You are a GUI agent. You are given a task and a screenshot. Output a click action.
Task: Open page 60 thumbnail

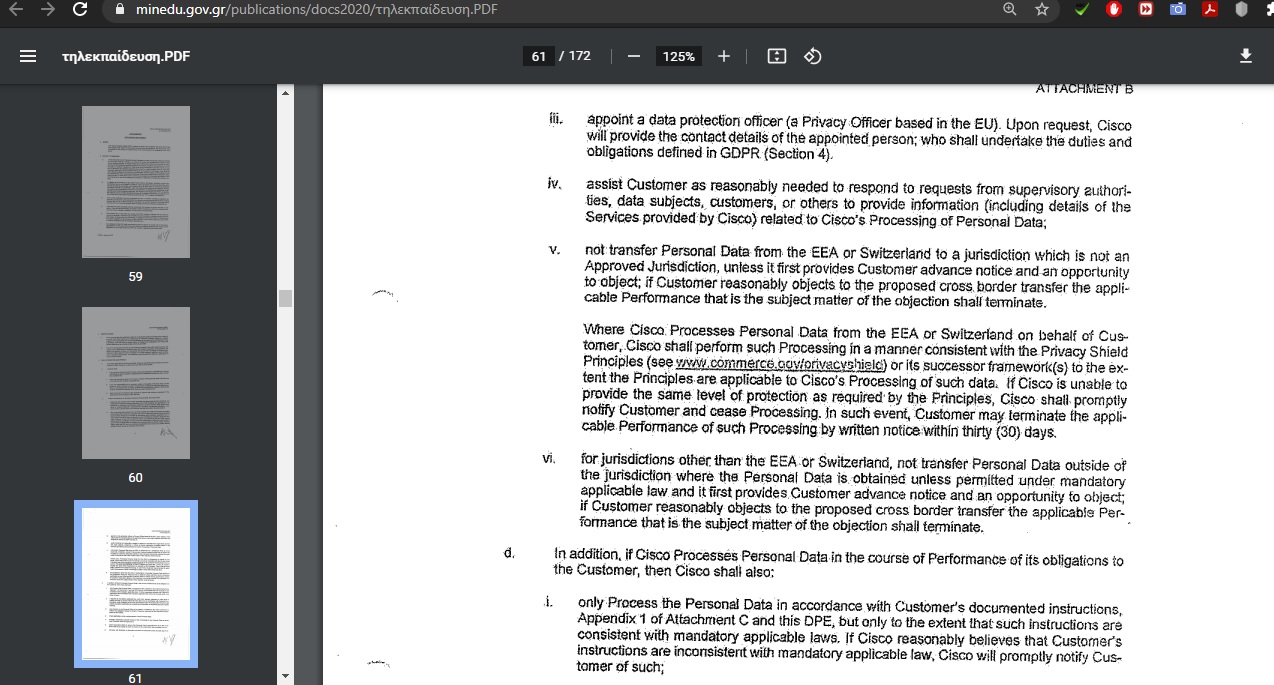pos(136,383)
